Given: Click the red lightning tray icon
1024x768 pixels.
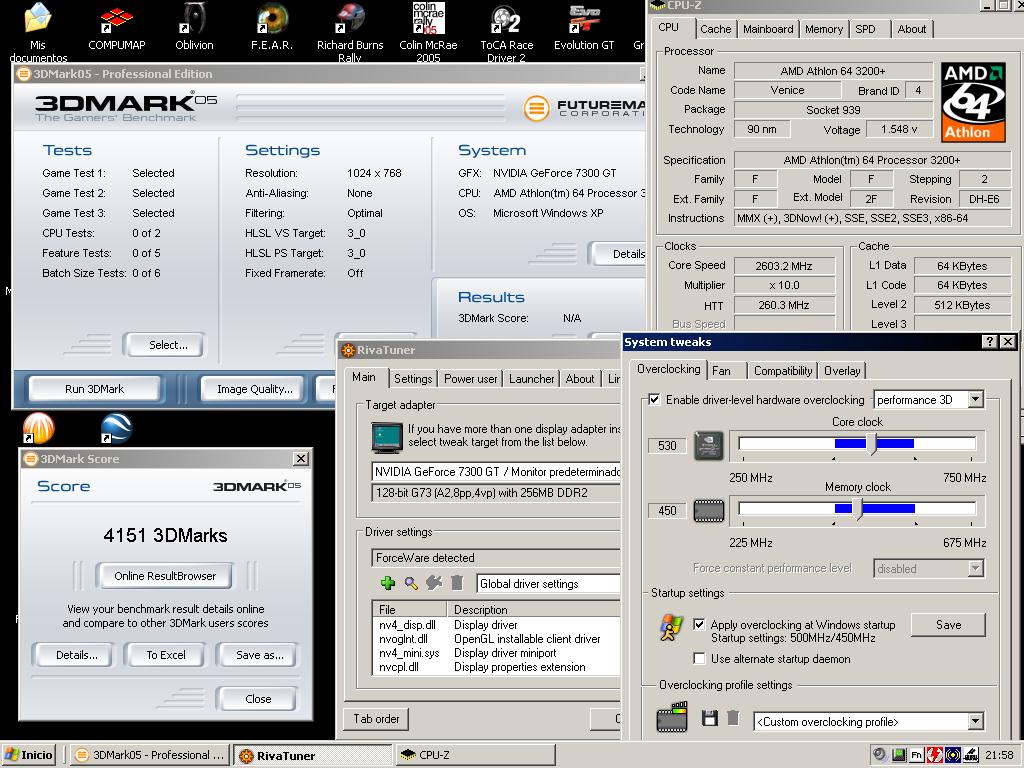Looking at the screenshot, I should tap(935, 756).
